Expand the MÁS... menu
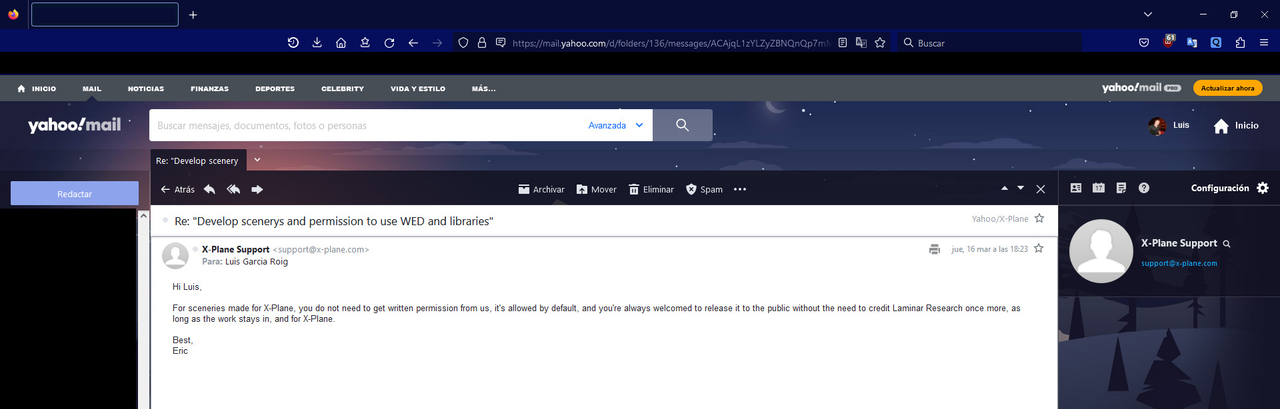The height and width of the screenshot is (409, 1280). click(x=484, y=88)
